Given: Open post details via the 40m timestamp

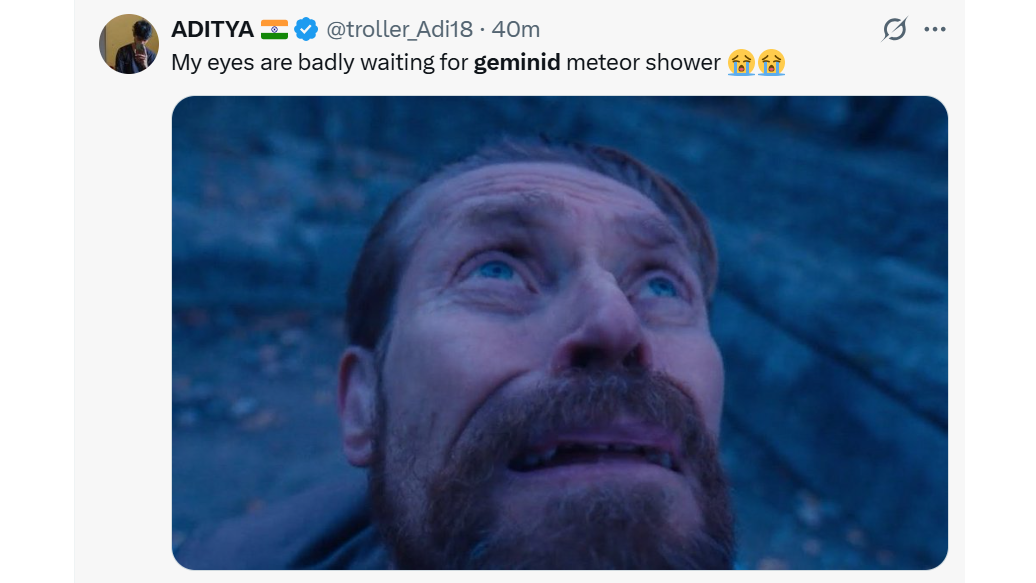Looking at the screenshot, I should click(x=516, y=29).
